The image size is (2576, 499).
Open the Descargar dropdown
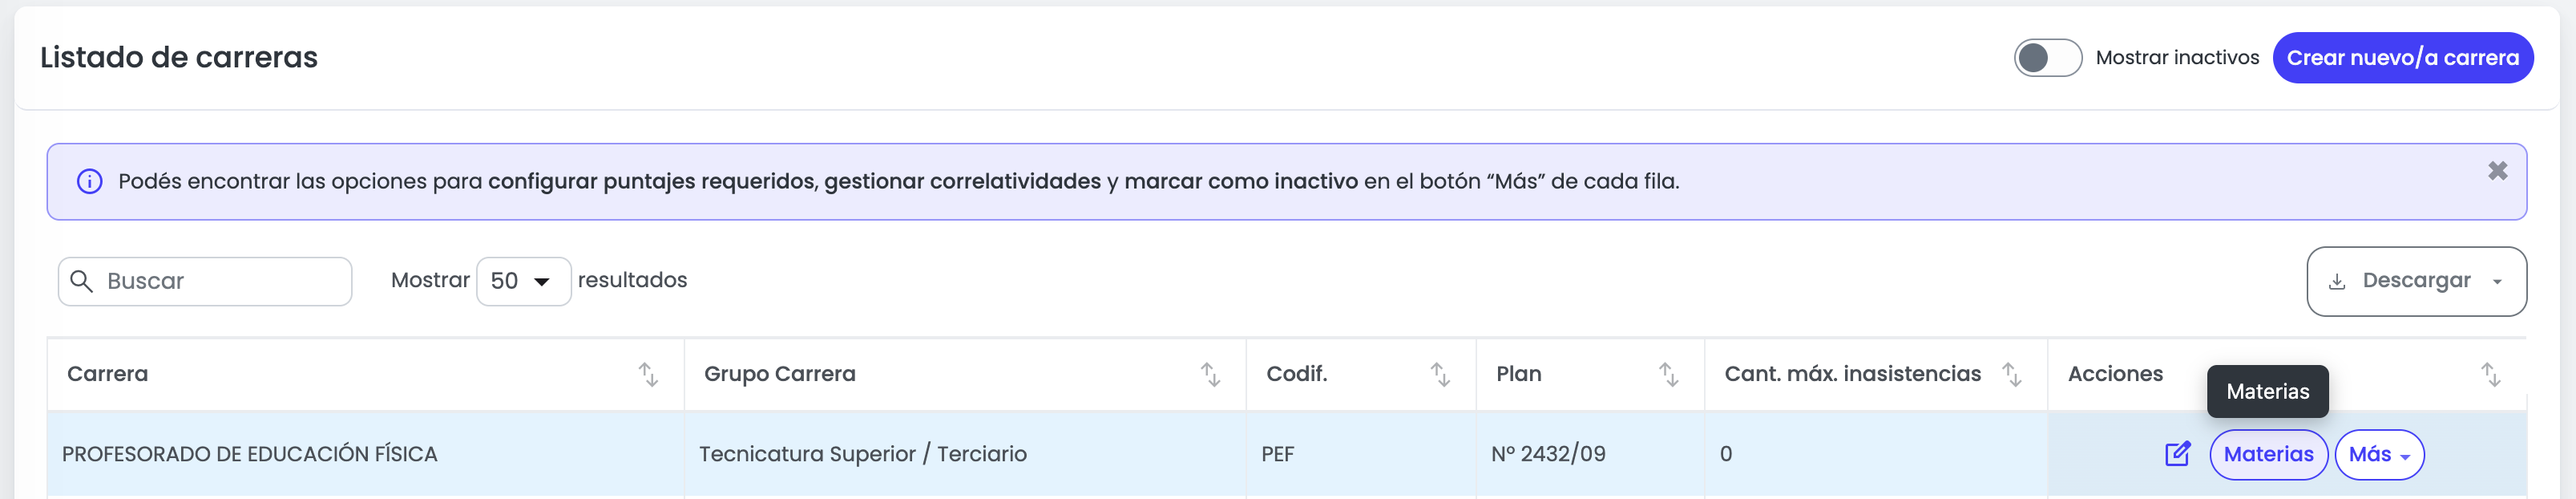pos(2416,281)
